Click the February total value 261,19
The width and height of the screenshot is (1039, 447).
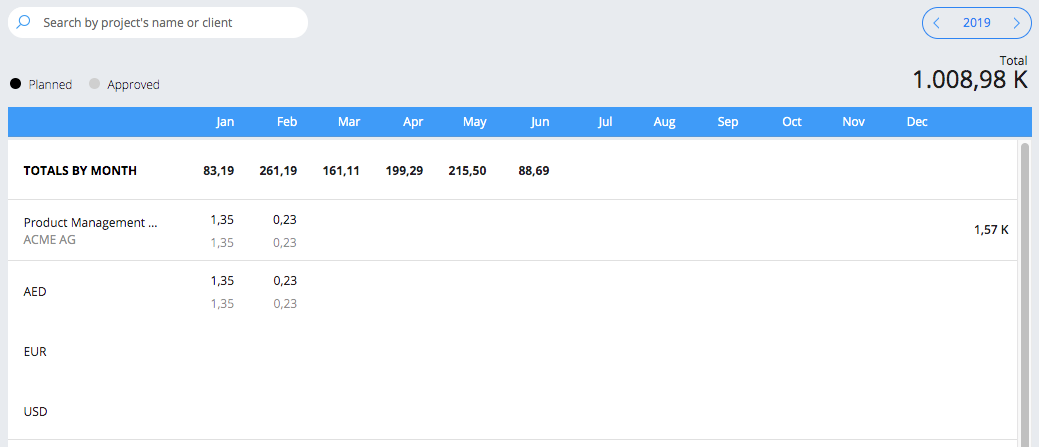(x=278, y=171)
